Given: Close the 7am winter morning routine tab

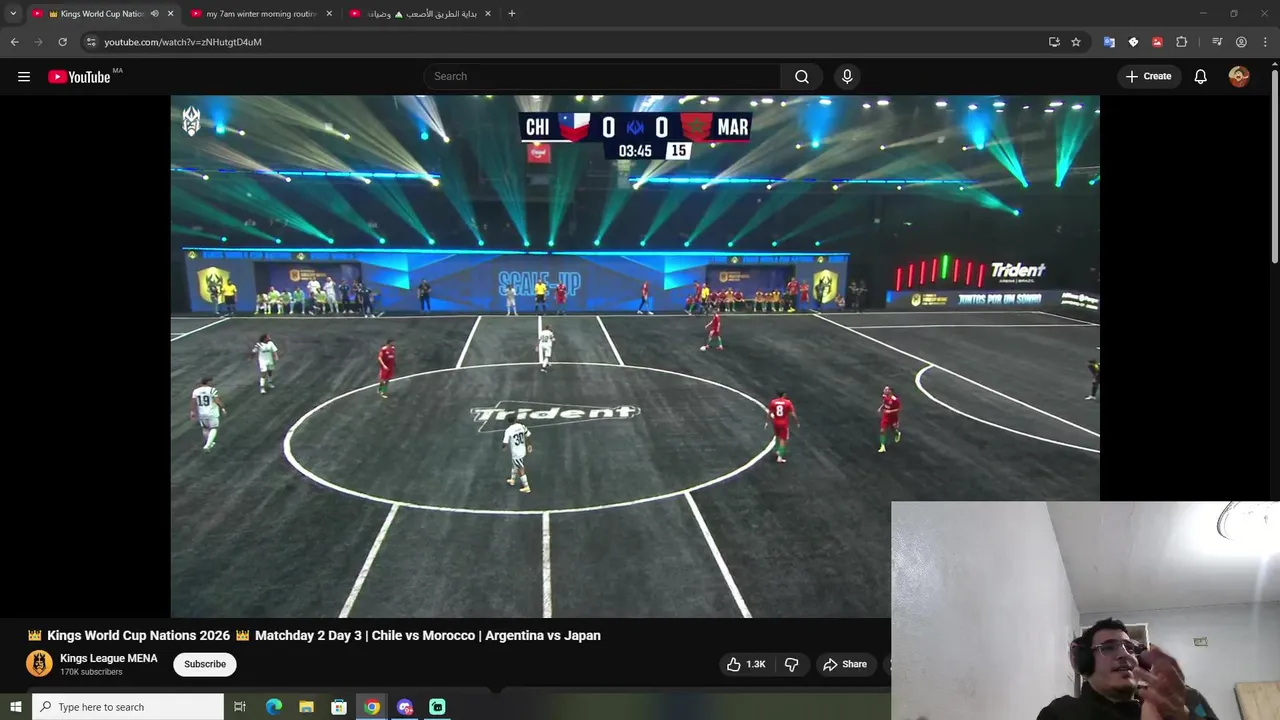Looking at the screenshot, I should (x=329, y=14).
